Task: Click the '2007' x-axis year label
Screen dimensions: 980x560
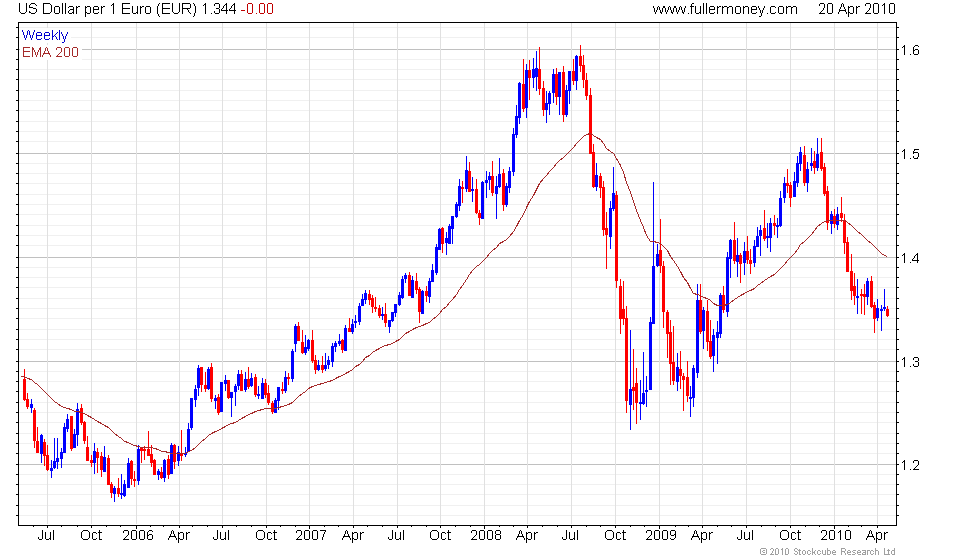Action: (311, 536)
